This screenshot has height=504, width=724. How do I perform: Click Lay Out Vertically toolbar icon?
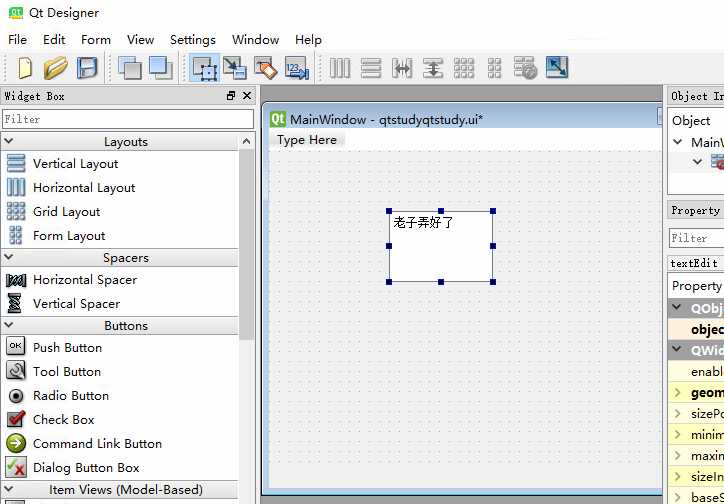(x=371, y=68)
